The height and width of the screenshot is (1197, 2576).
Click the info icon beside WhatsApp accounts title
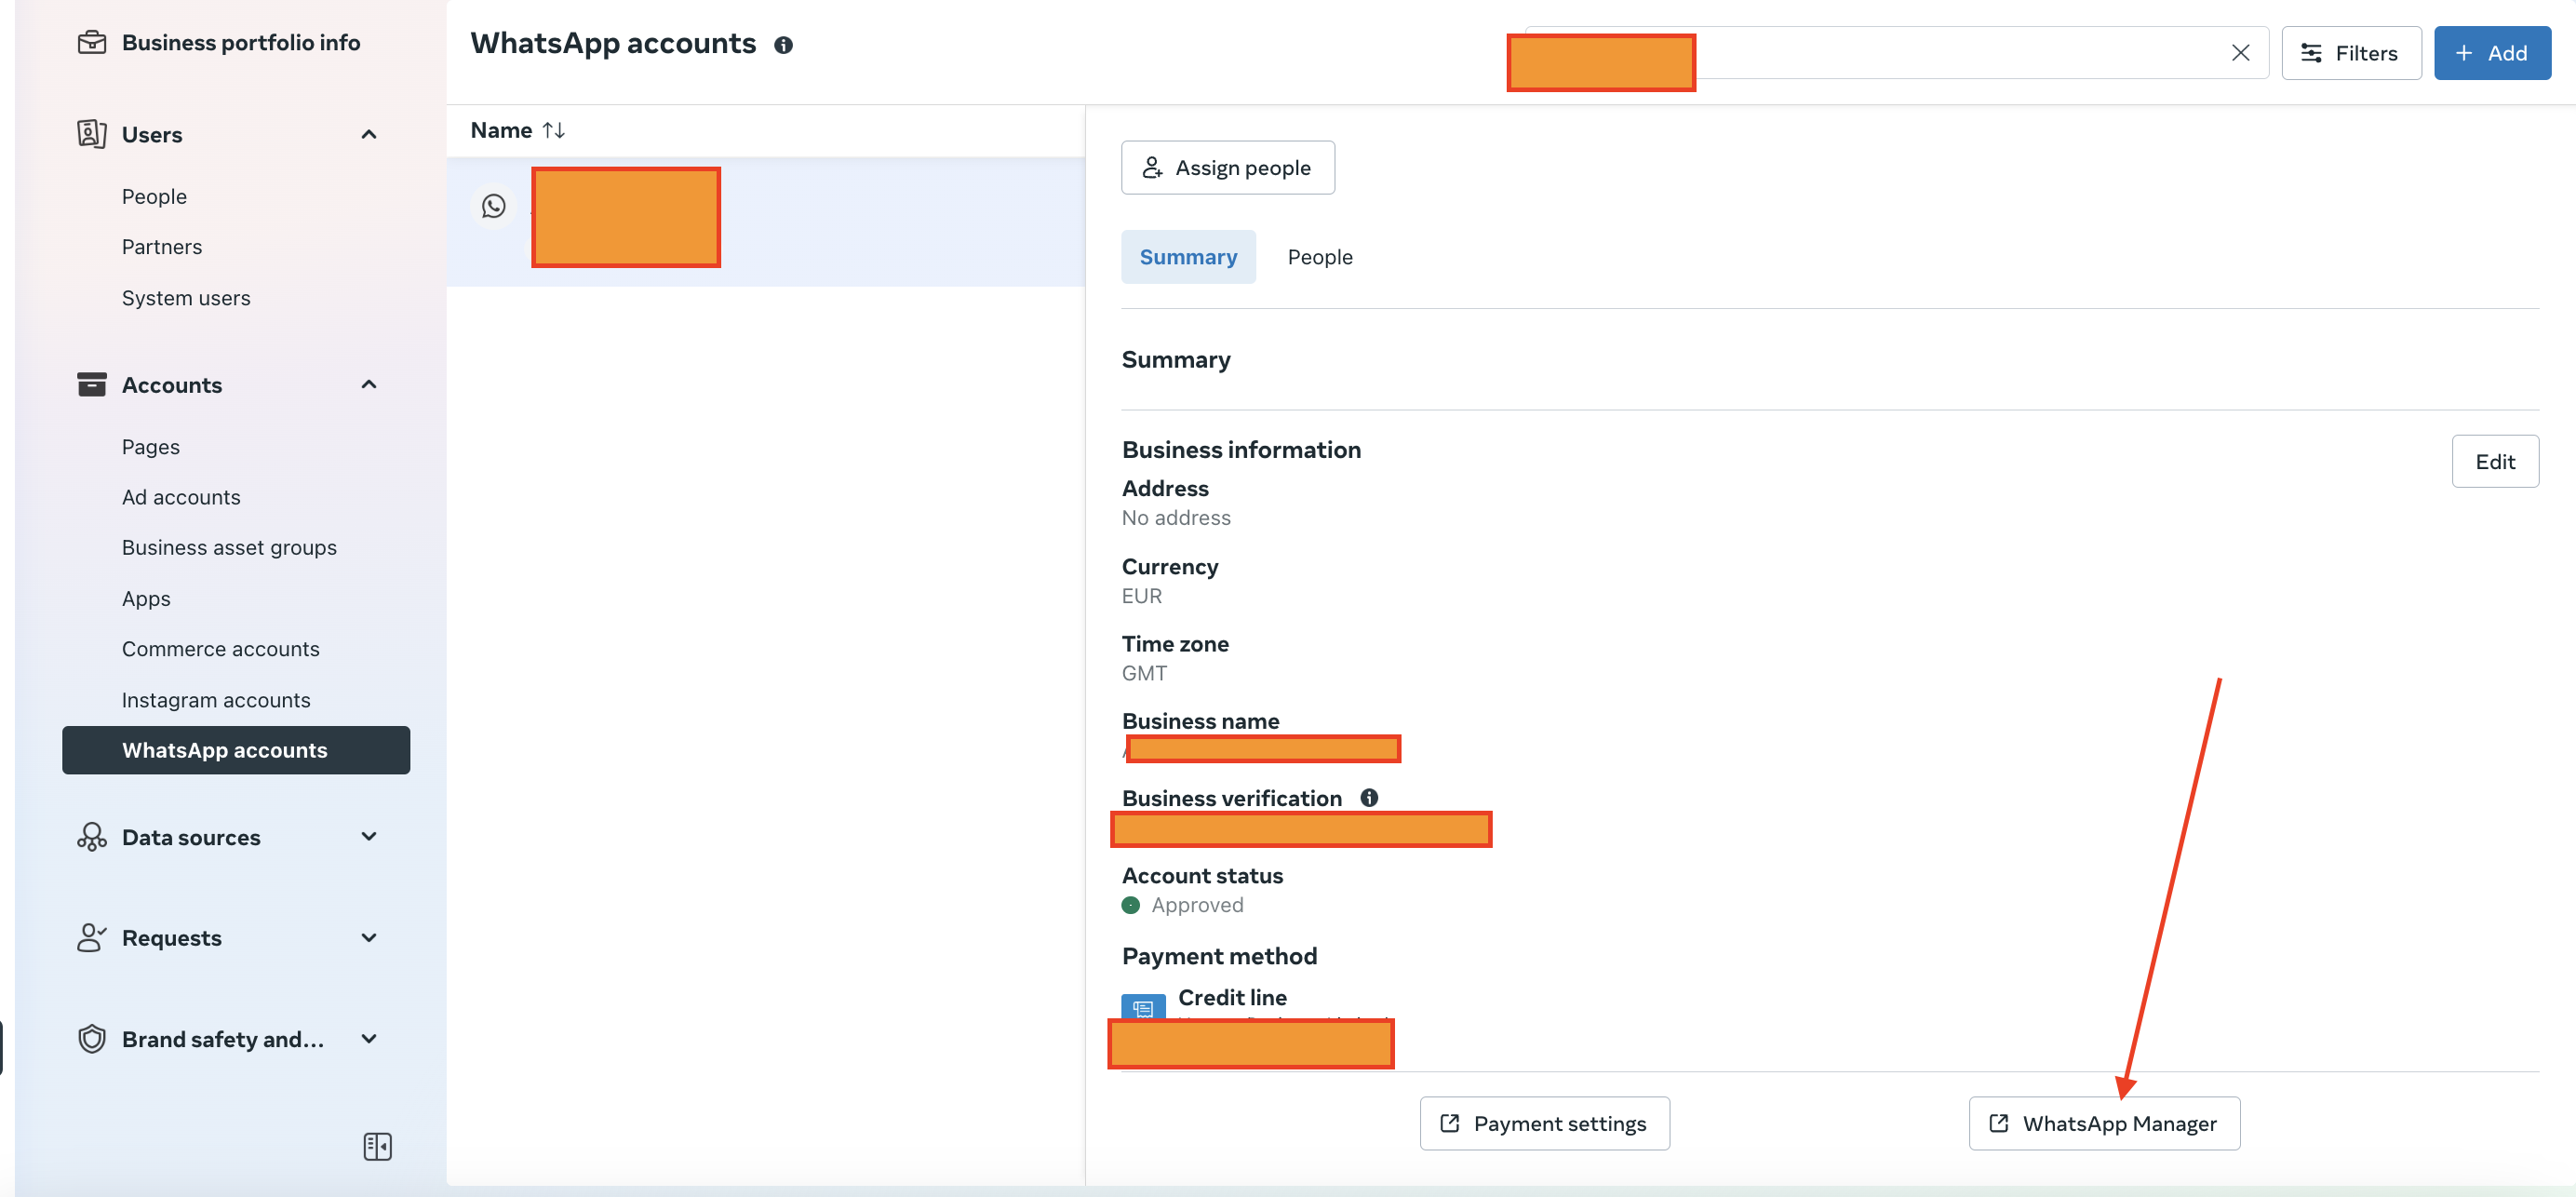point(784,45)
